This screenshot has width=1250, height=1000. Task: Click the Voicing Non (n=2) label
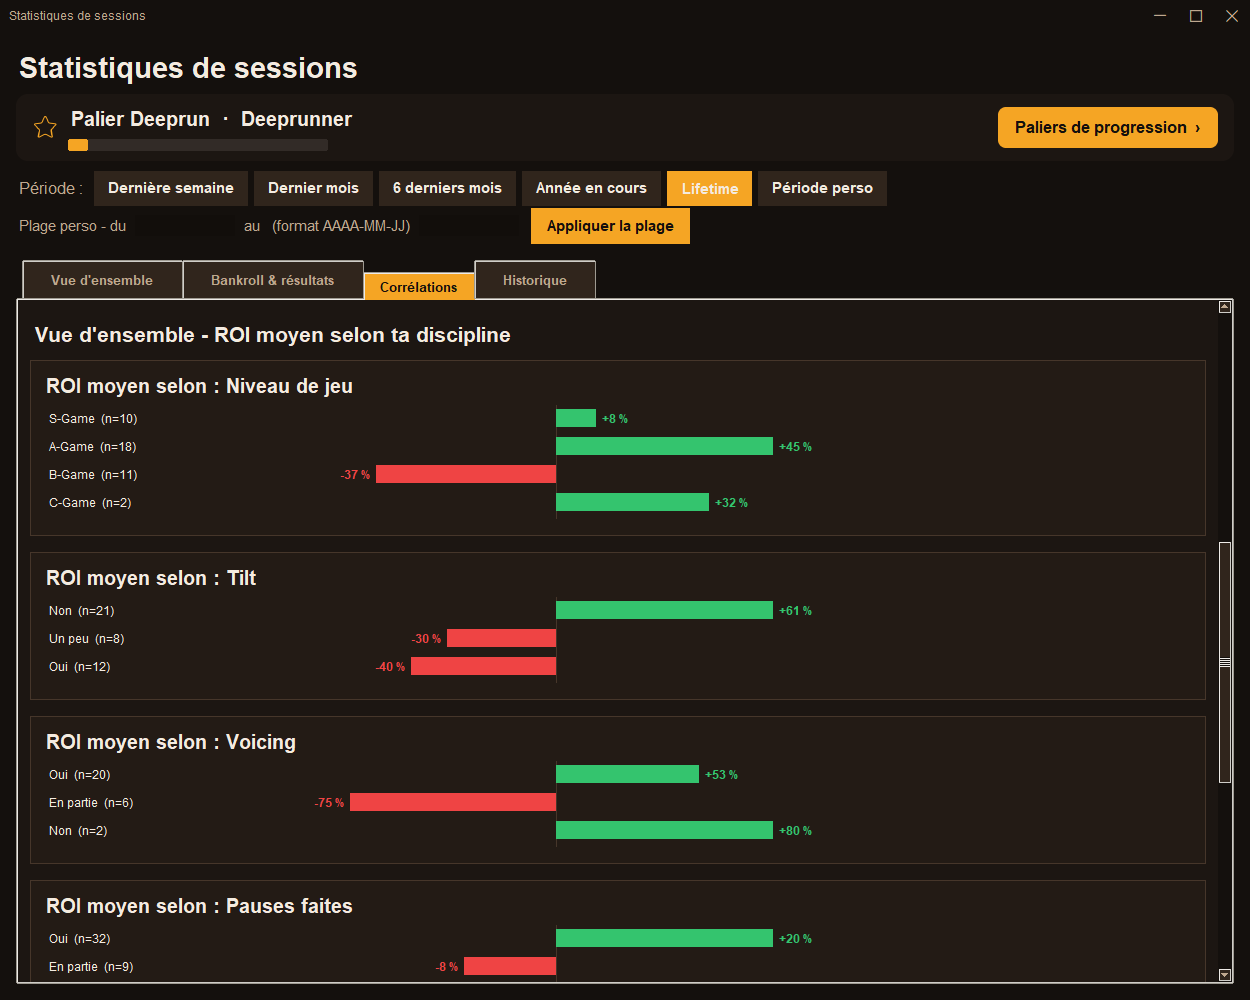click(78, 831)
